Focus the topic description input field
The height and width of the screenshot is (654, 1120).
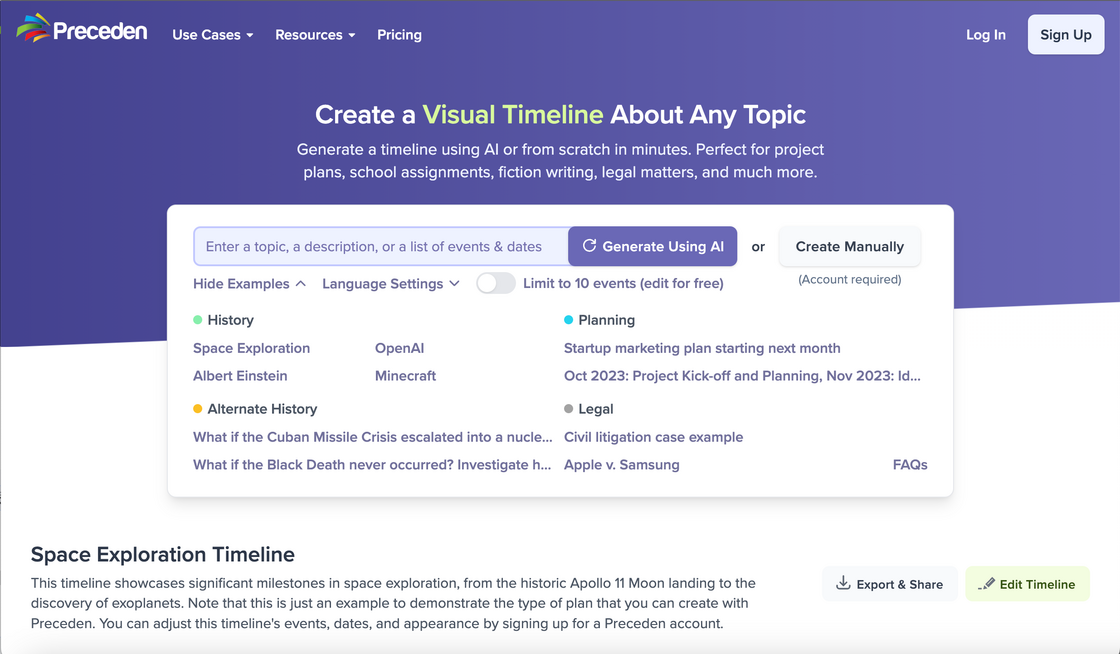coord(380,246)
